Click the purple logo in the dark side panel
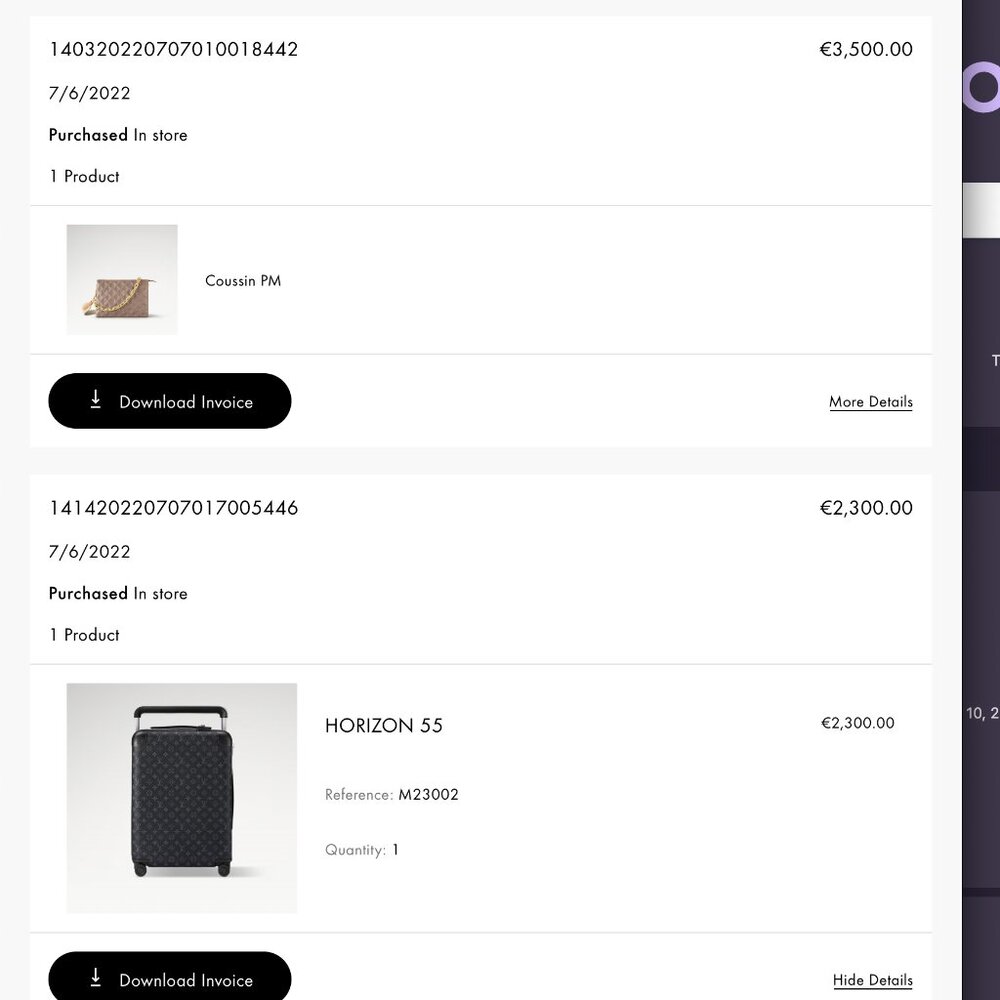Image resolution: width=1000 pixels, height=1000 pixels. coord(982,88)
